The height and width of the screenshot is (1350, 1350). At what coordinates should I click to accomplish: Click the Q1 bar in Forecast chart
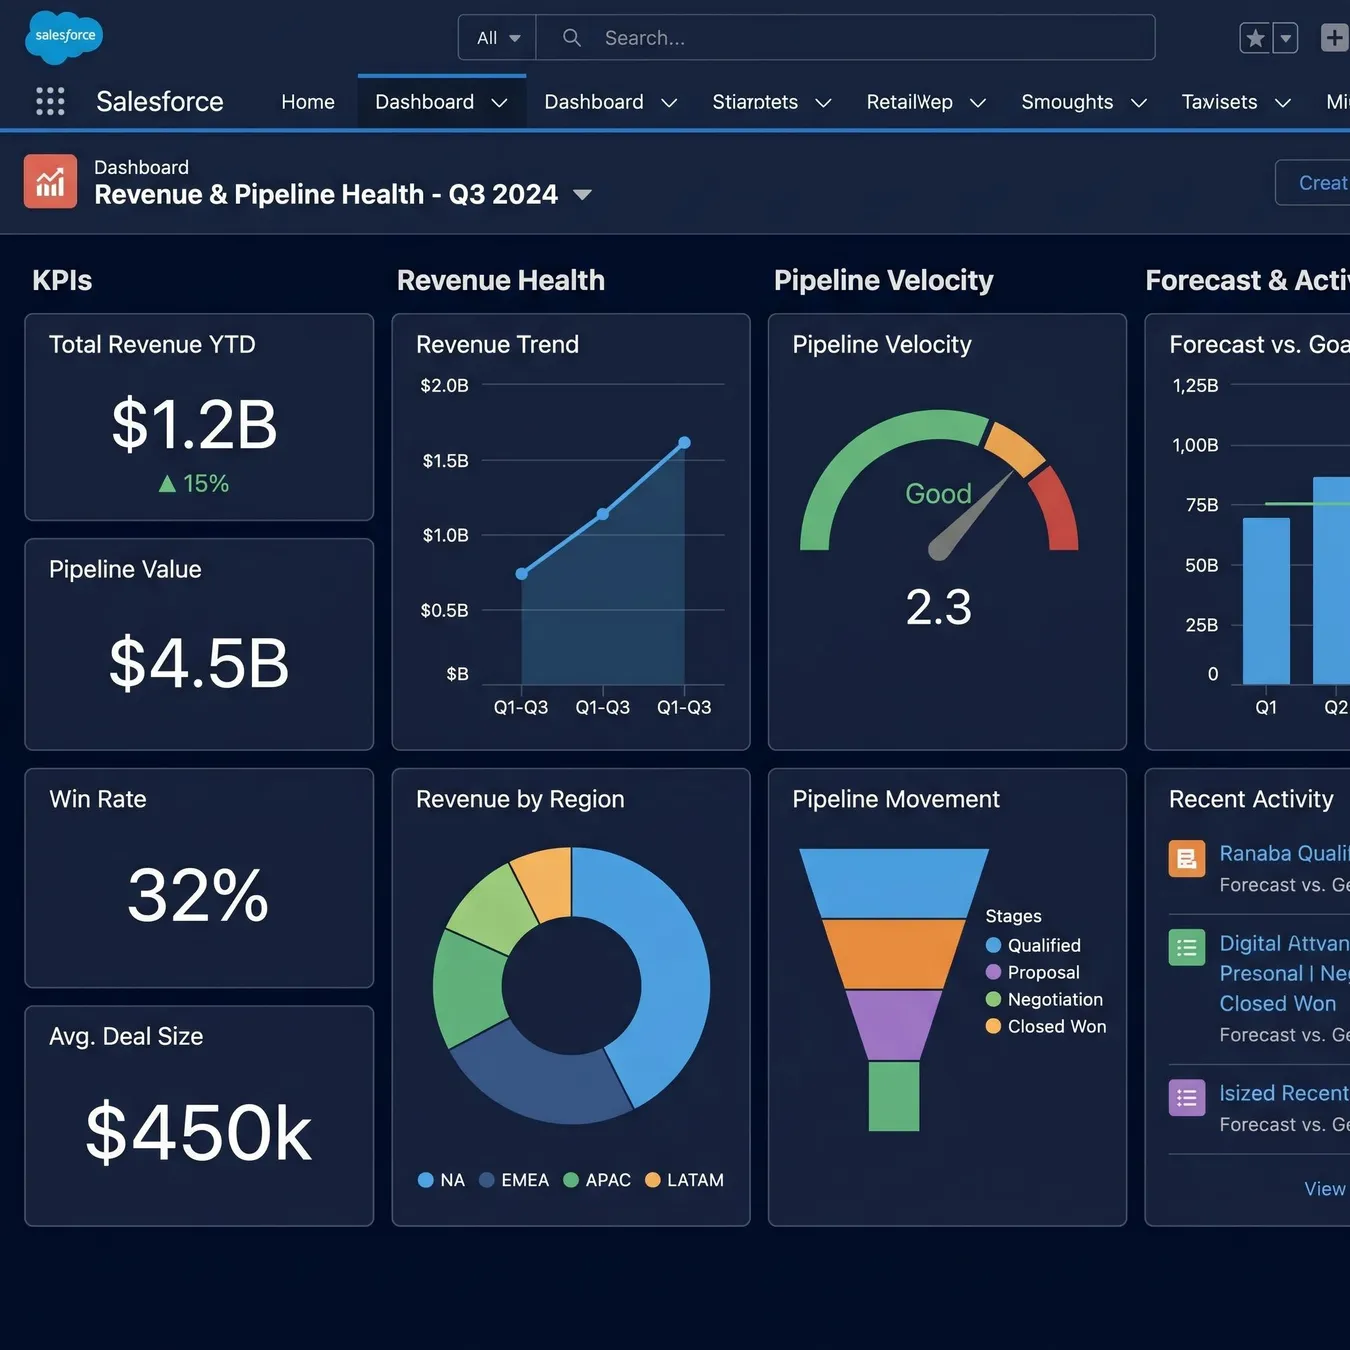[1266, 601]
